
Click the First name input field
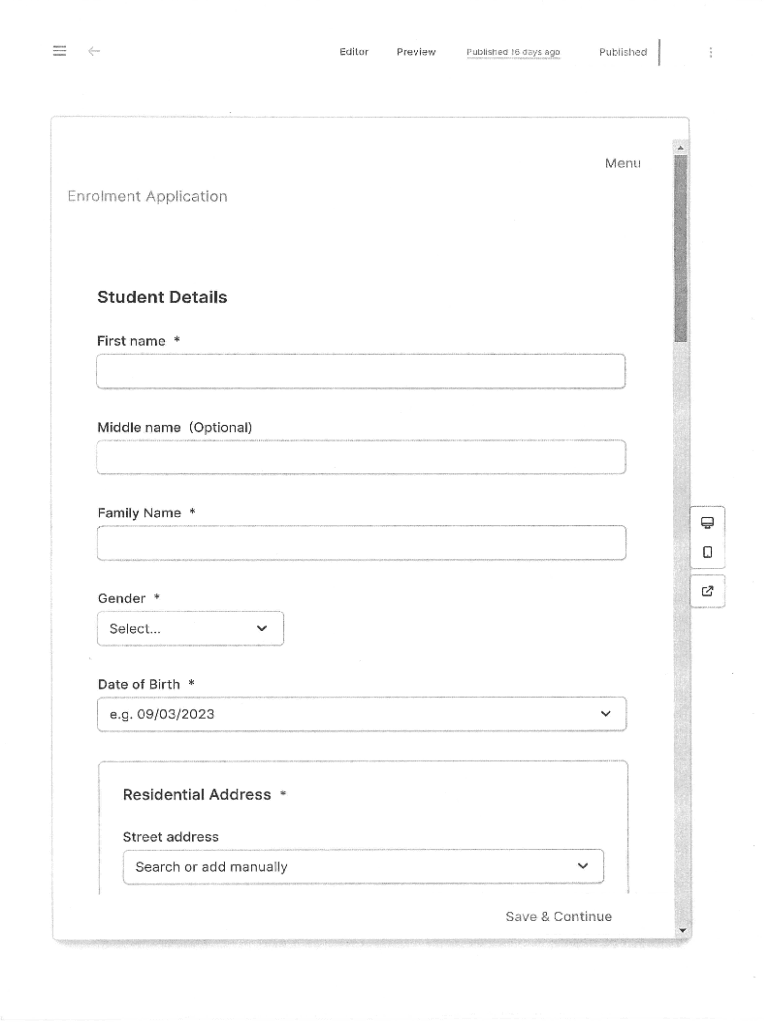361,371
